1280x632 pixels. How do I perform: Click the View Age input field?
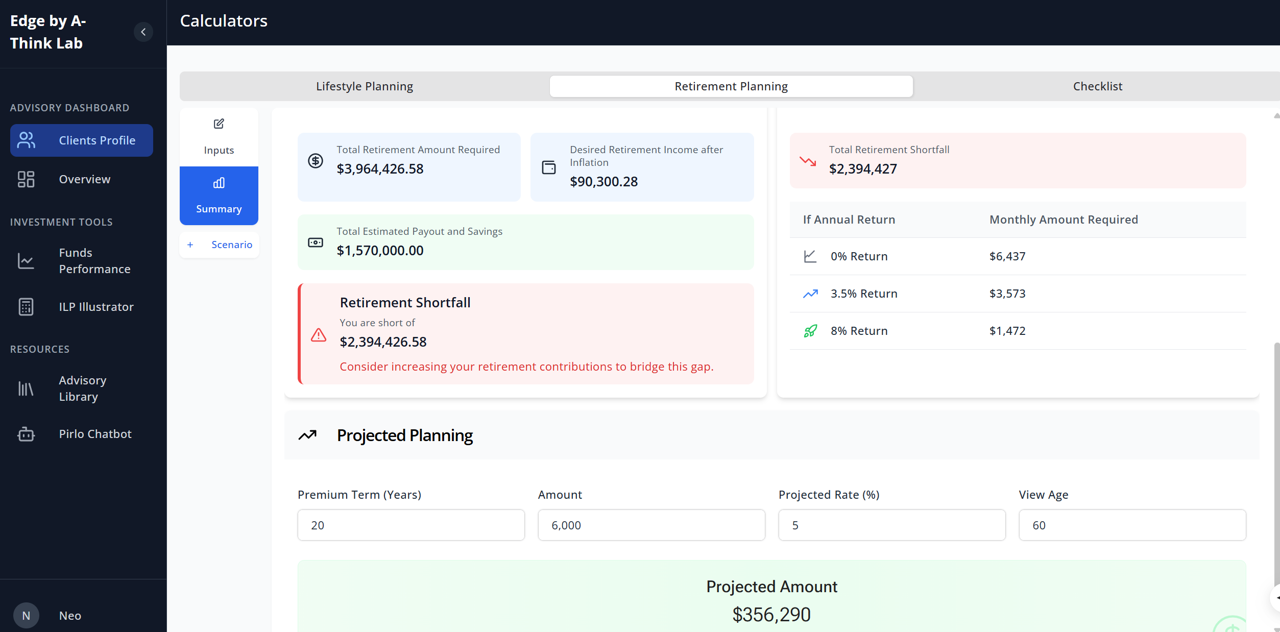(1132, 525)
